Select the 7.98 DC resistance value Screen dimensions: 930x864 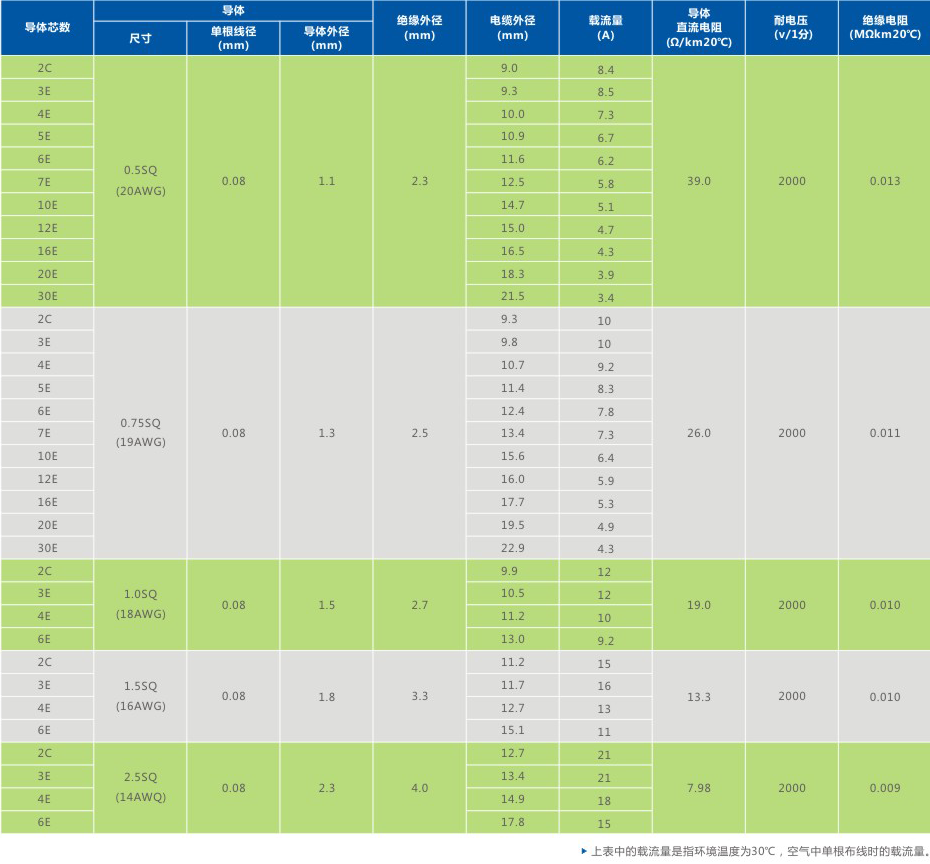pos(699,788)
